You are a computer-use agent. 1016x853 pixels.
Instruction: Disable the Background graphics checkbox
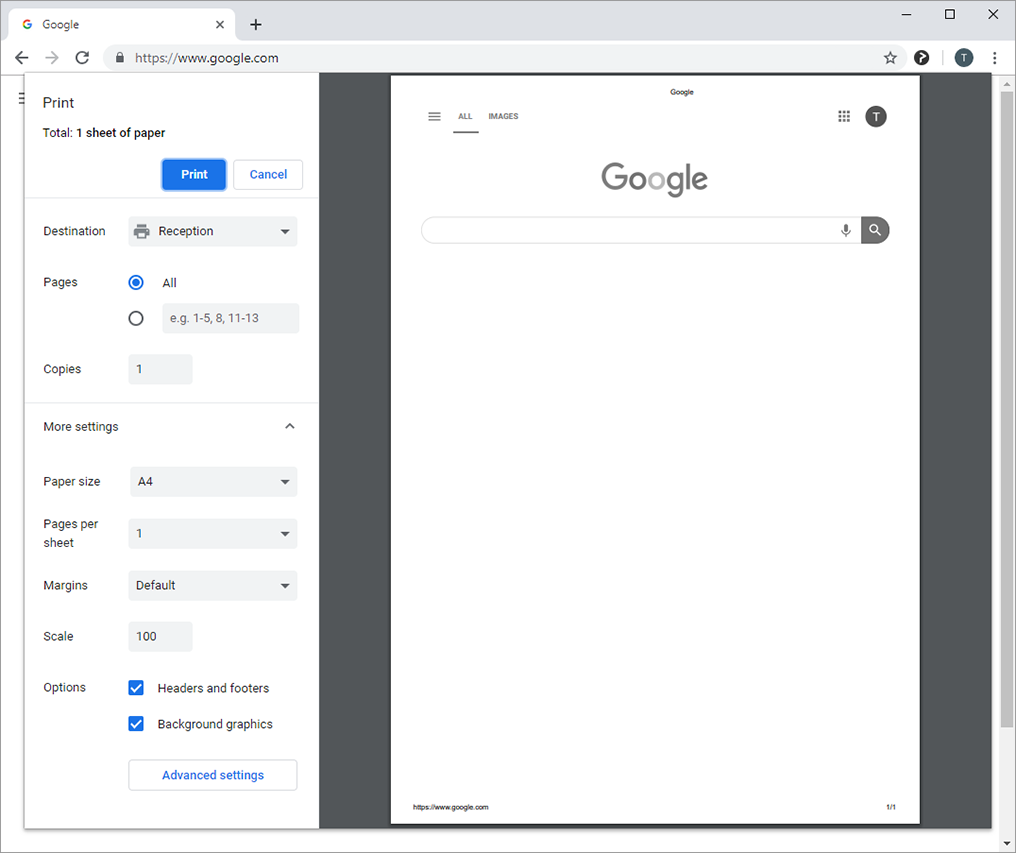[136, 724]
